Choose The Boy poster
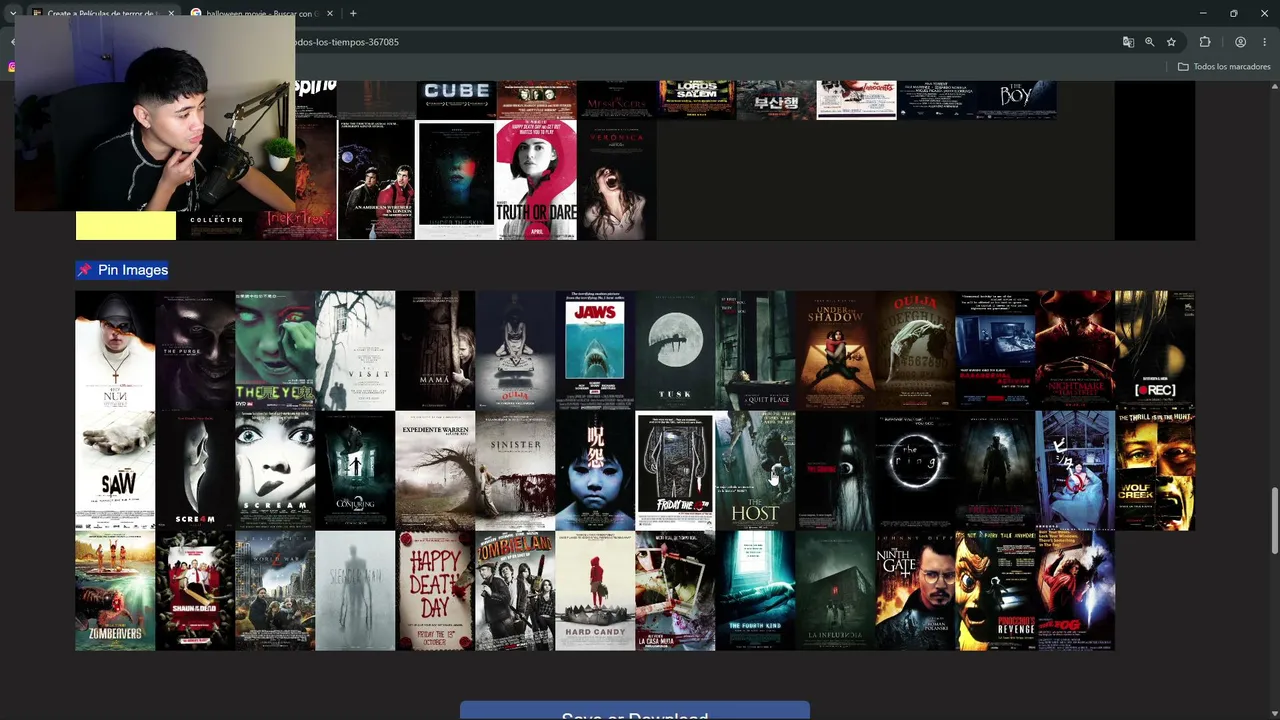Viewport: 1280px width, 720px height. pos(1017,100)
